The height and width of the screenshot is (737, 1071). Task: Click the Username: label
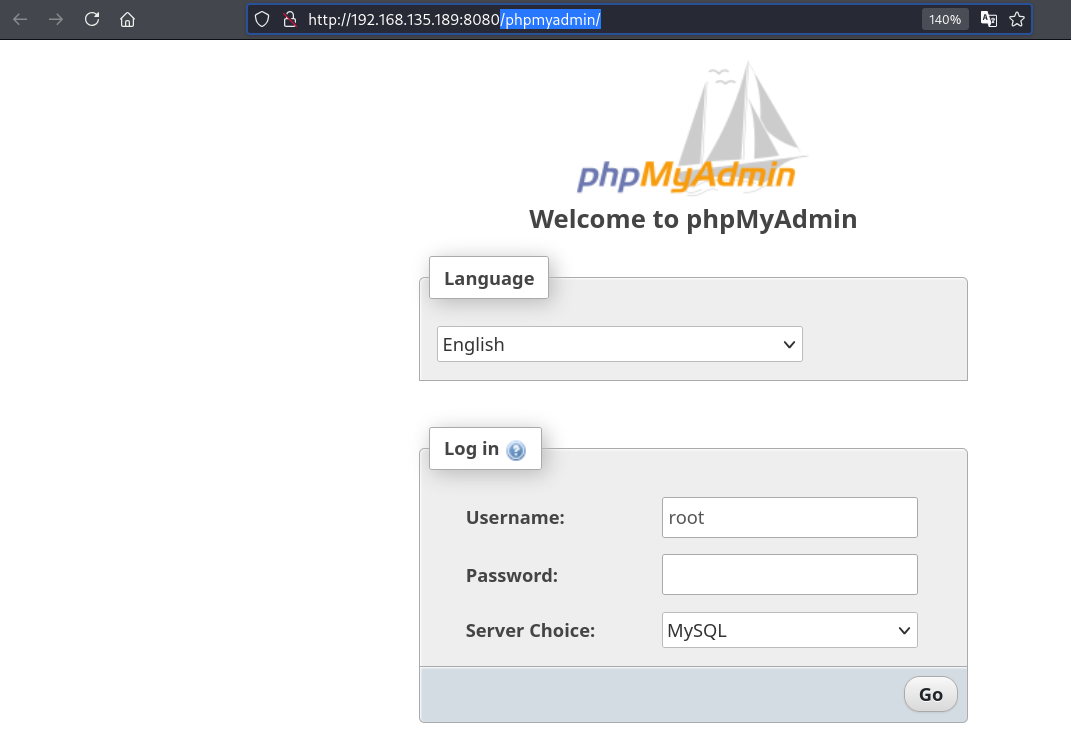(515, 518)
